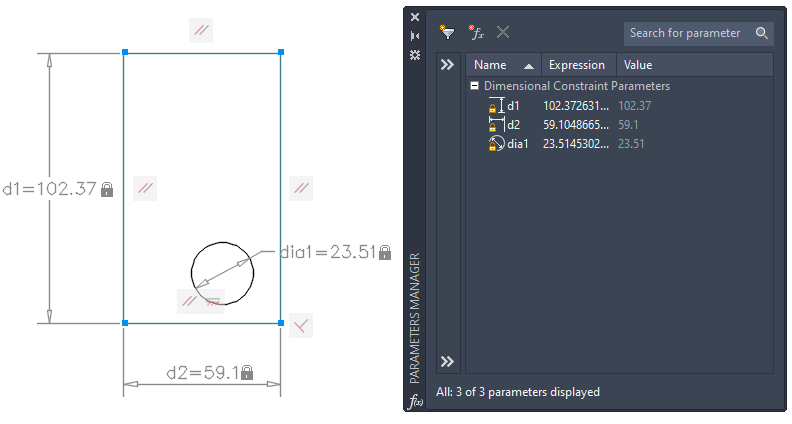Select the top-right rectangle grip
The image size is (792, 424).
pyautogui.click(x=281, y=52)
